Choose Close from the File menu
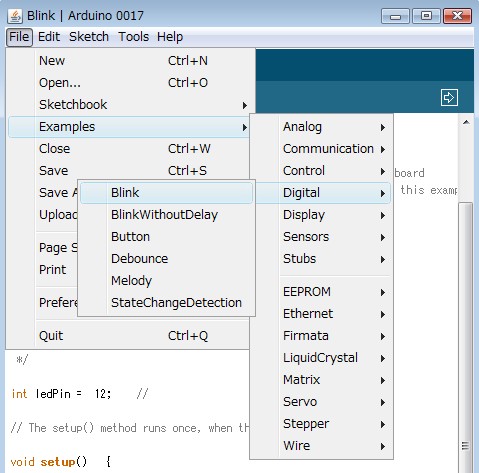 tap(129, 149)
